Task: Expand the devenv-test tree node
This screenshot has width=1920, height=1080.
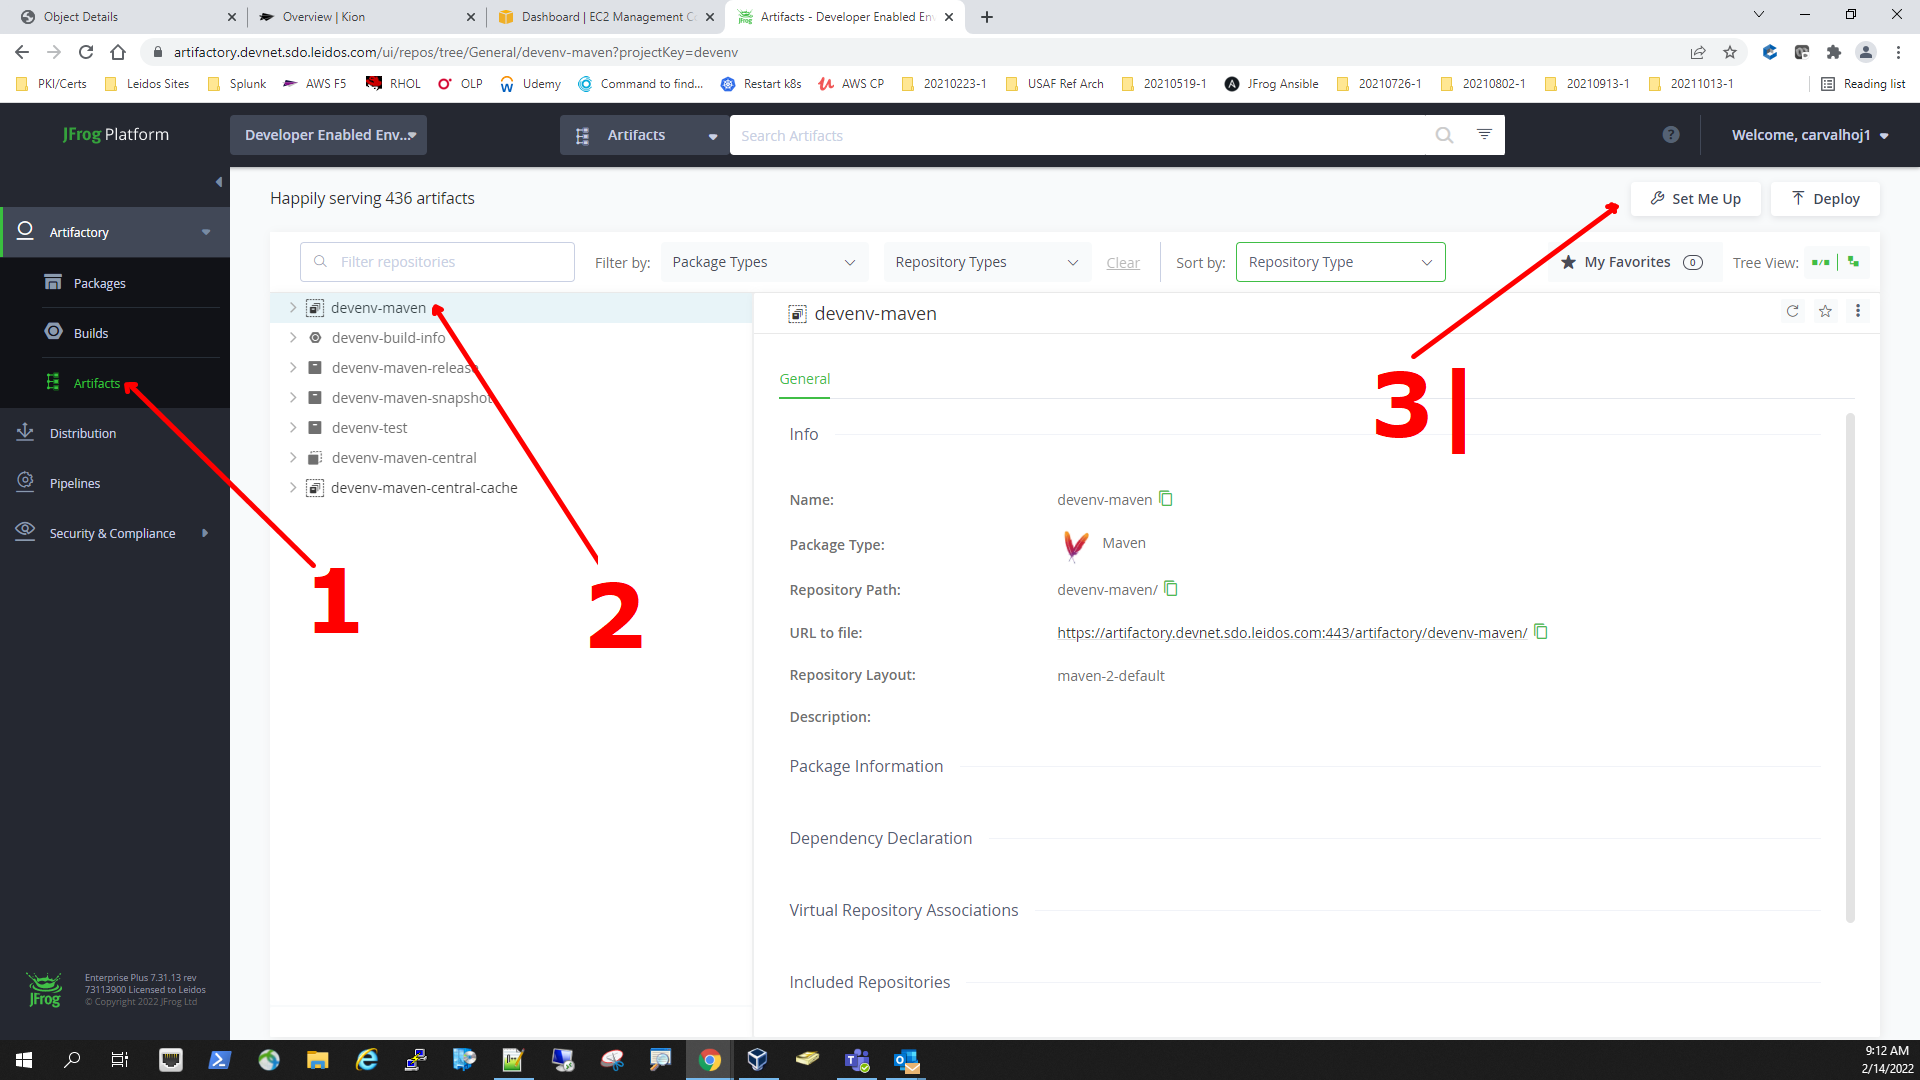Action: tap(293, 428)
